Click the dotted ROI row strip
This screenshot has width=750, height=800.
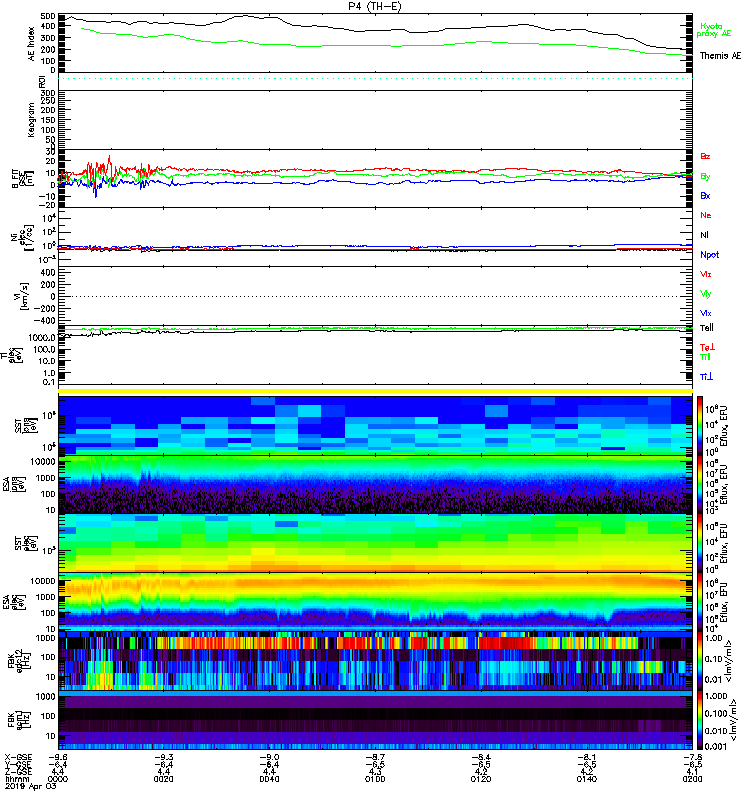(375, 79)
